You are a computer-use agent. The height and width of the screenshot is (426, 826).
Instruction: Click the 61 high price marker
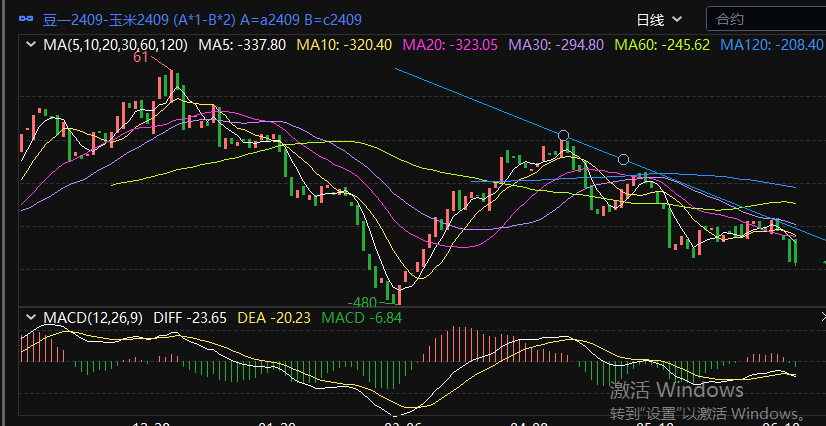point(141,59)
